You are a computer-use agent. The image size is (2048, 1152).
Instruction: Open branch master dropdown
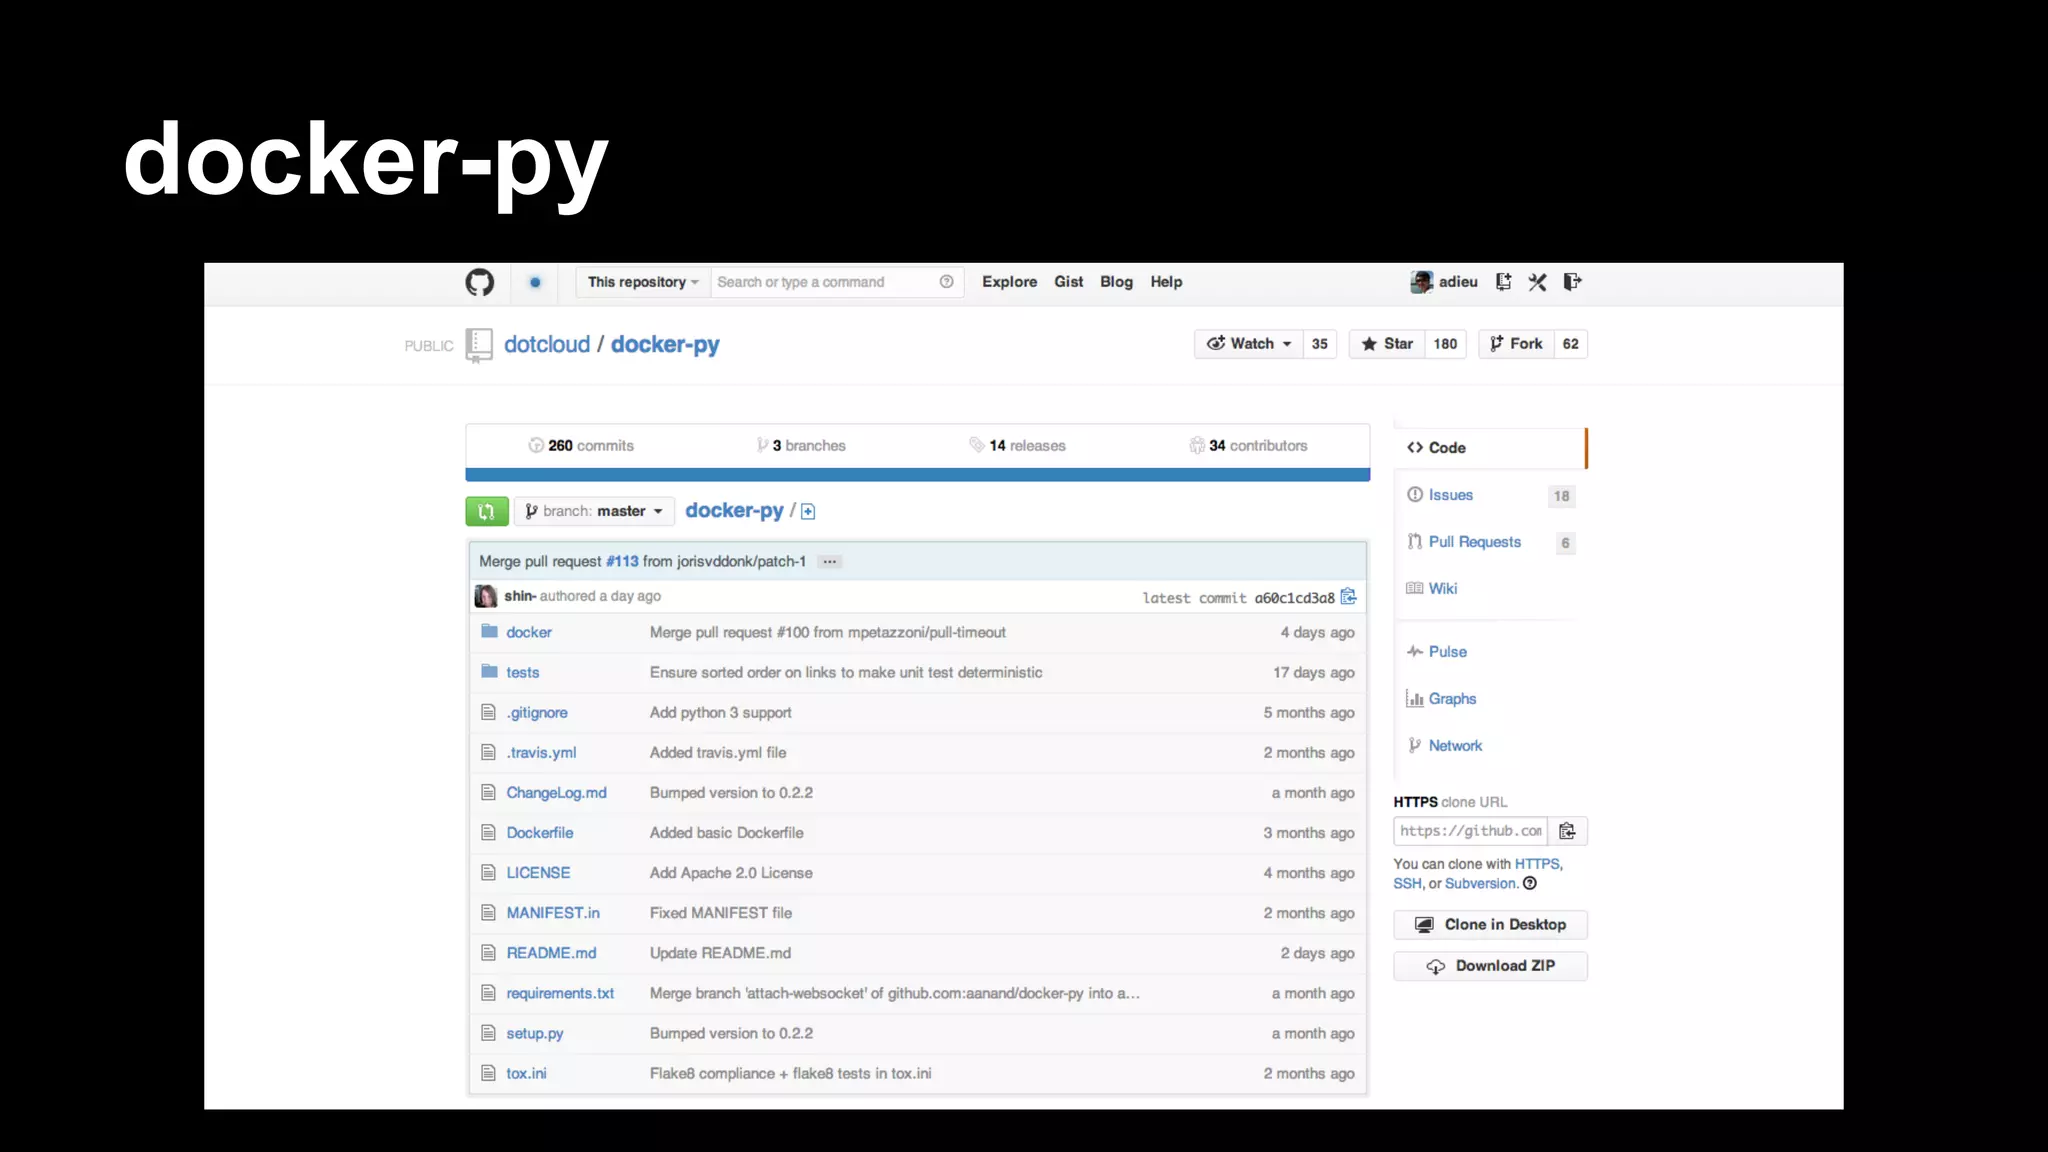point(594,512)
